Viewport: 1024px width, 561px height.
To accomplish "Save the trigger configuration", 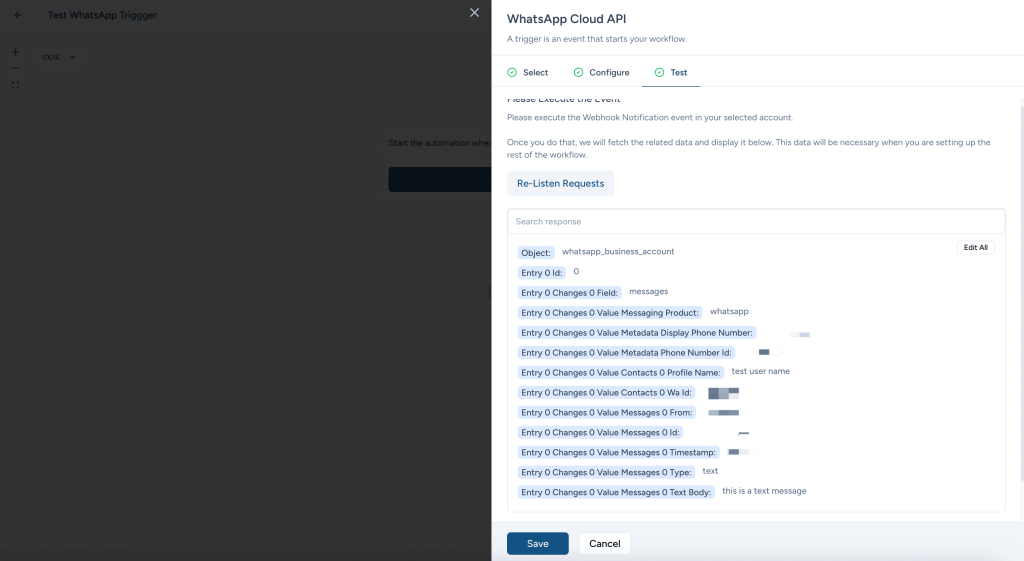I will 537,543.
